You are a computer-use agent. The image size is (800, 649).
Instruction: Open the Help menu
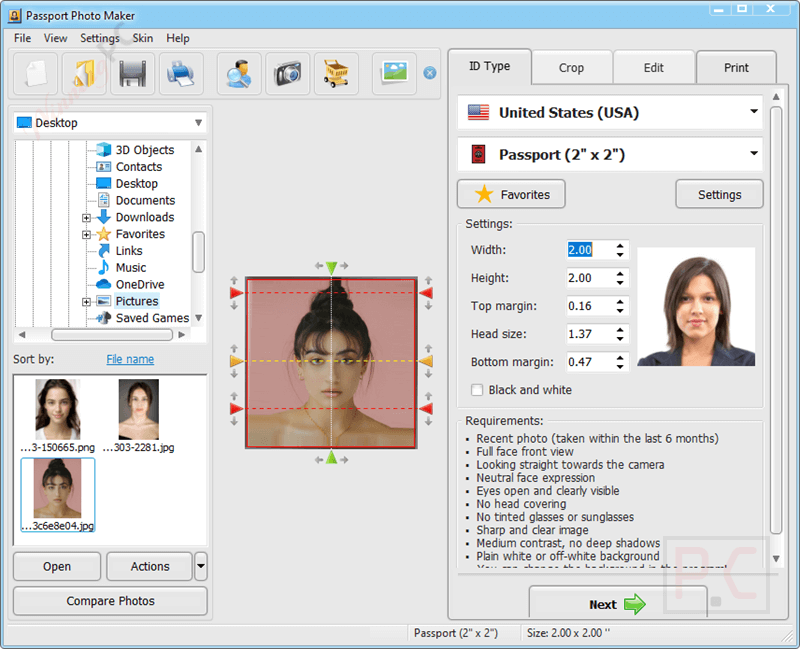pos(178,38)
